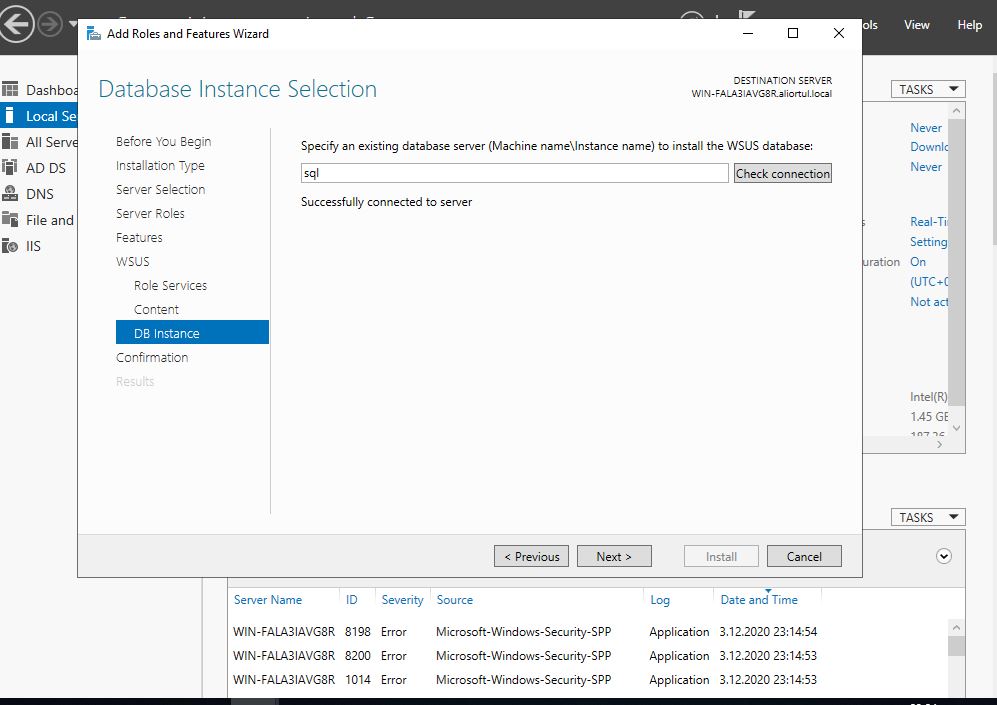Open the Help menu

click(969, 25)
